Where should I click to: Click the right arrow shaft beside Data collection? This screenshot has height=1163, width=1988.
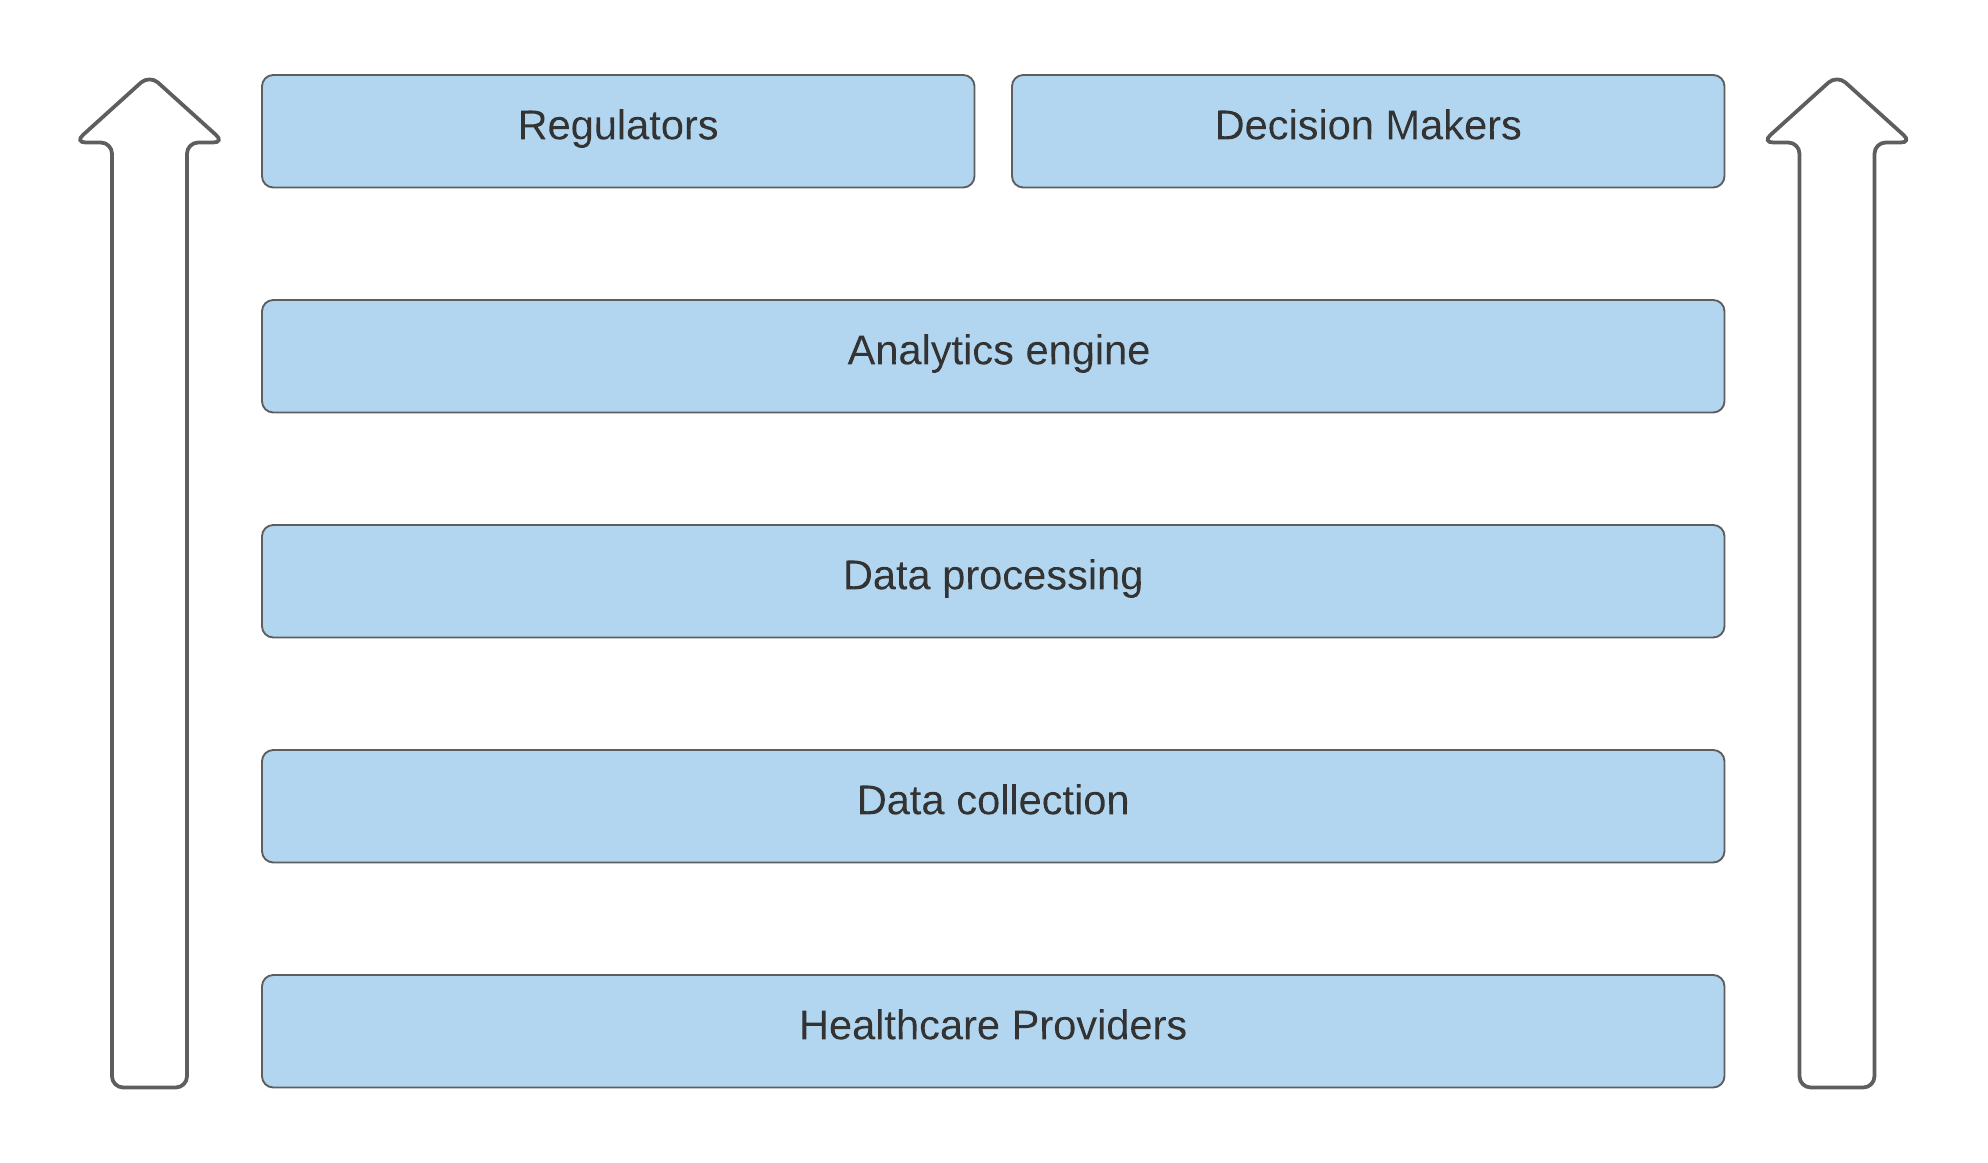[x=1837, y=806]
